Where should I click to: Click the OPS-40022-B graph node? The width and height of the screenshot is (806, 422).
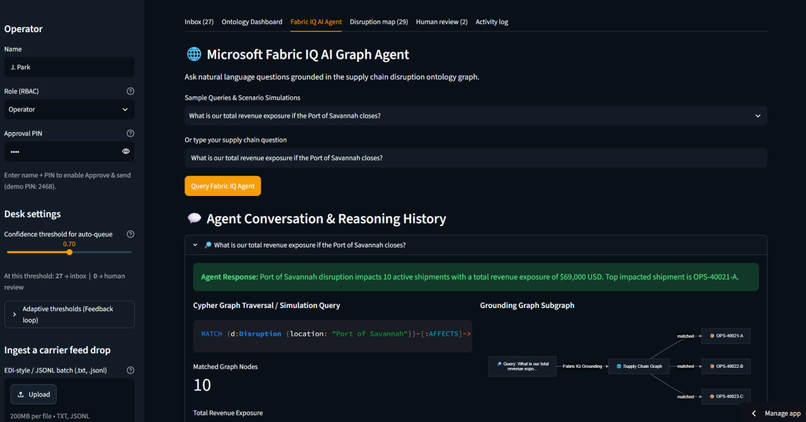(726, 366)
